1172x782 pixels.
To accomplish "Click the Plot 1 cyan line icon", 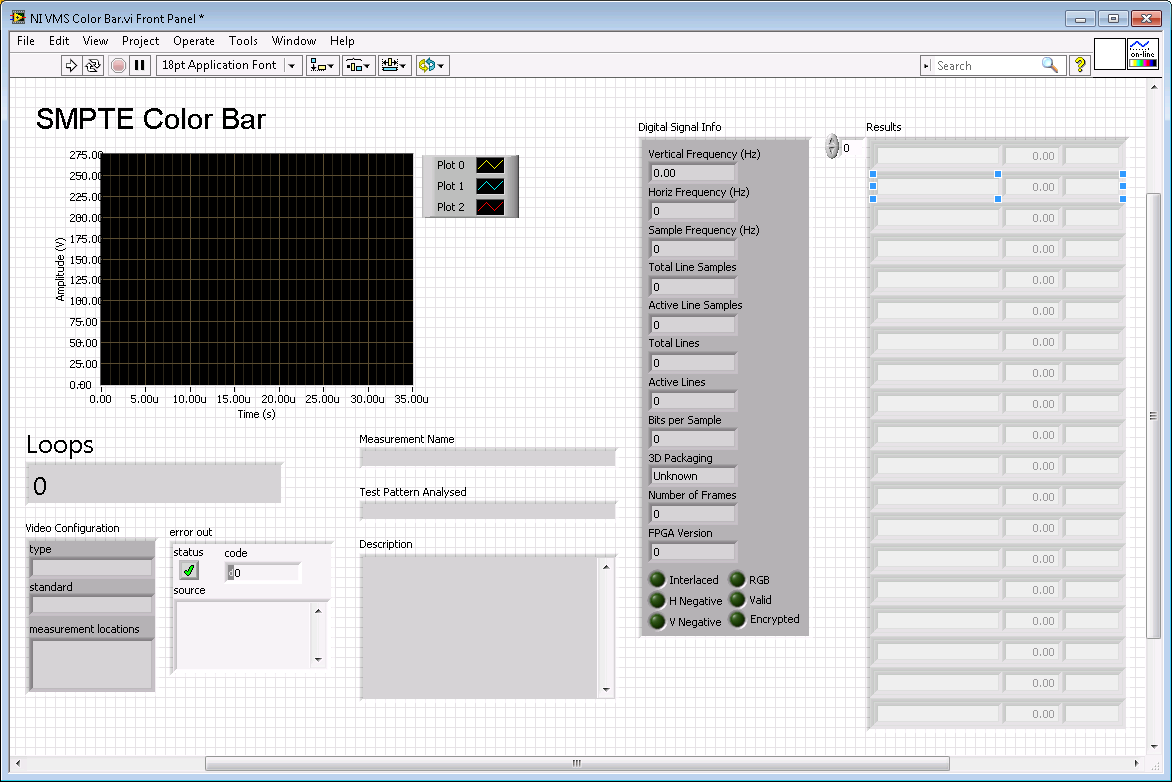I will click(x=490, y=186).
